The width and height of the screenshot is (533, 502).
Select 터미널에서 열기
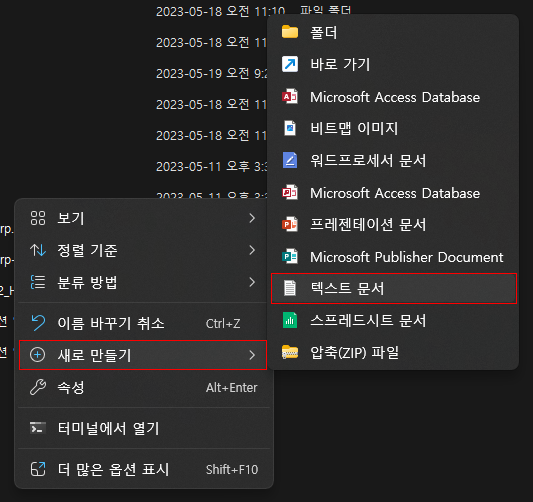point(143,428)
